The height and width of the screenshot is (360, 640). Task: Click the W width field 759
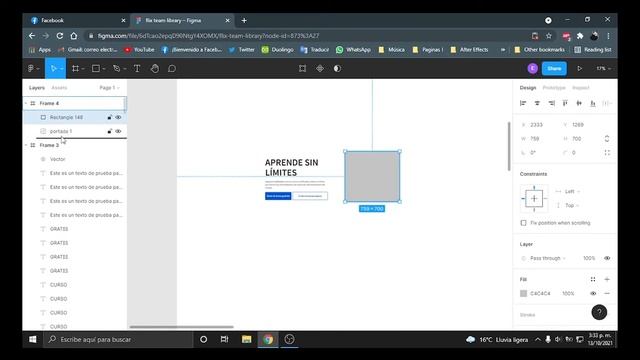(x=539, y=139)
